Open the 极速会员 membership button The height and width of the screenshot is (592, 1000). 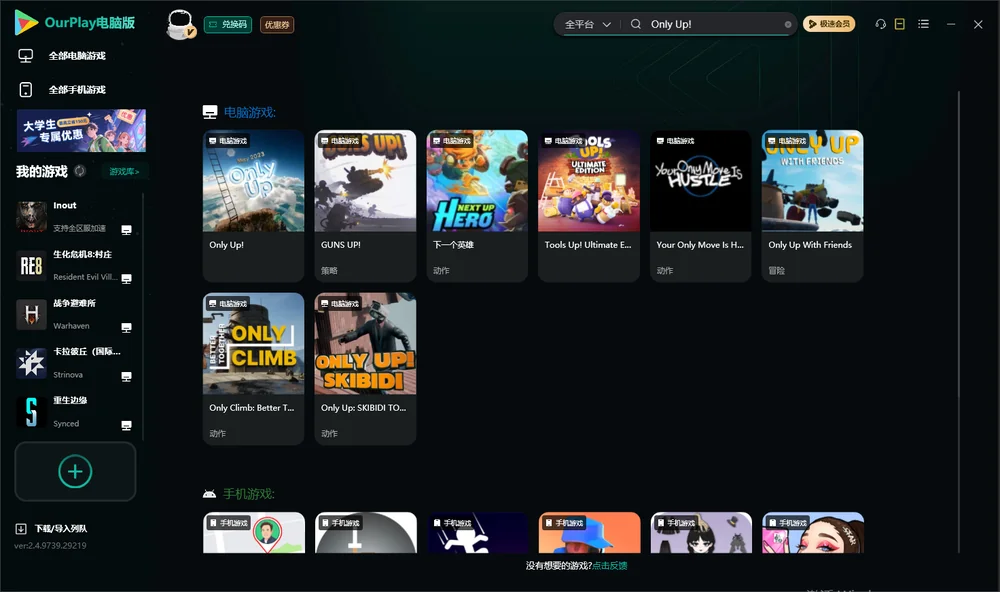pos(828,24)
